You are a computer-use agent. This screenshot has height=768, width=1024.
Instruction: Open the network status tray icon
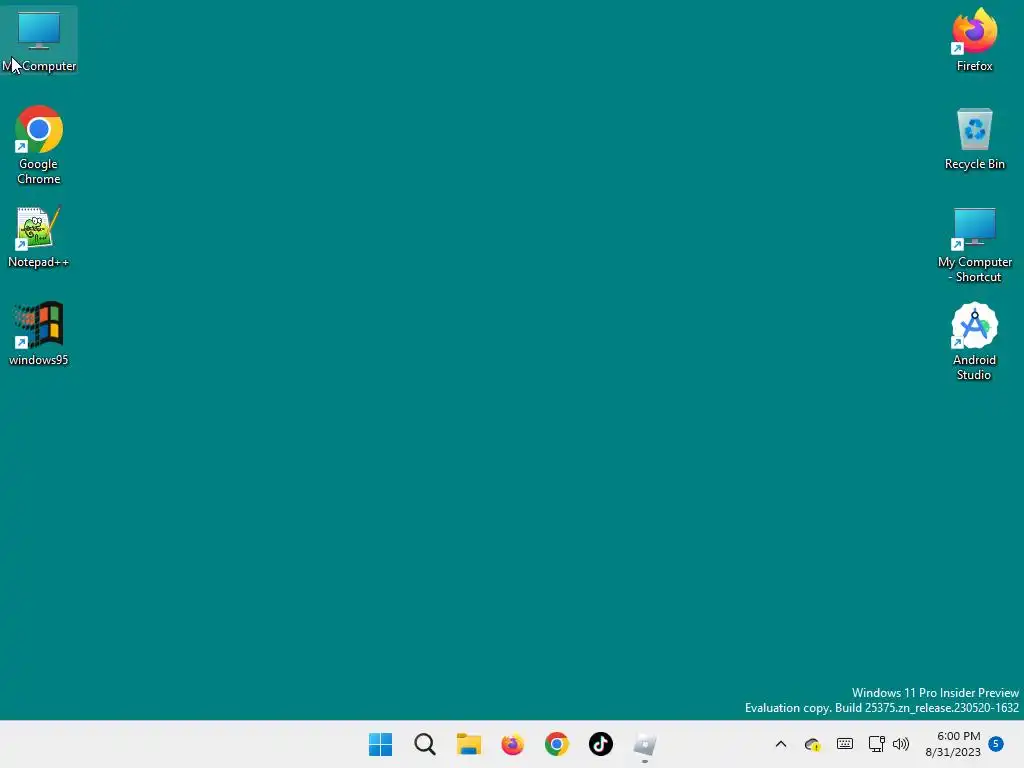click(x=876, y=744)
